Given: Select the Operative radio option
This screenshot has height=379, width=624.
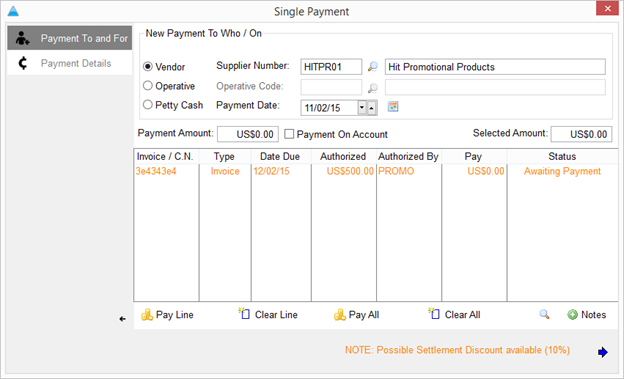Looking at the screenshot, I should pos(148,86).
